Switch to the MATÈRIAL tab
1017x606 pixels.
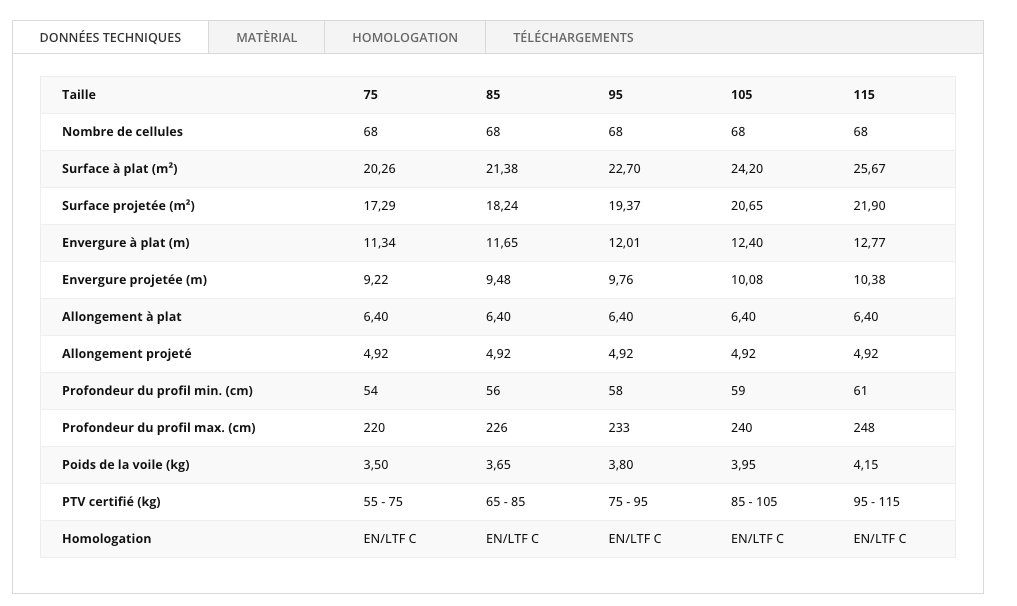click(x=266, y=37)
